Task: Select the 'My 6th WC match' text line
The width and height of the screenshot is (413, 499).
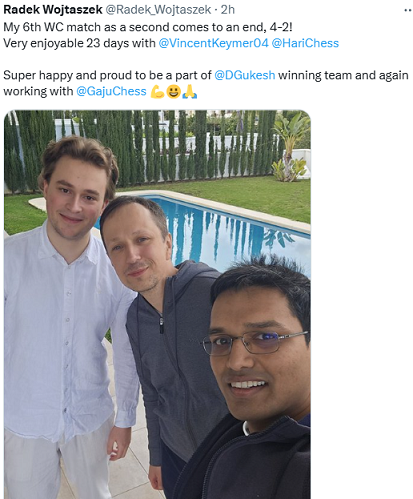Action: [x=148, y=27]
